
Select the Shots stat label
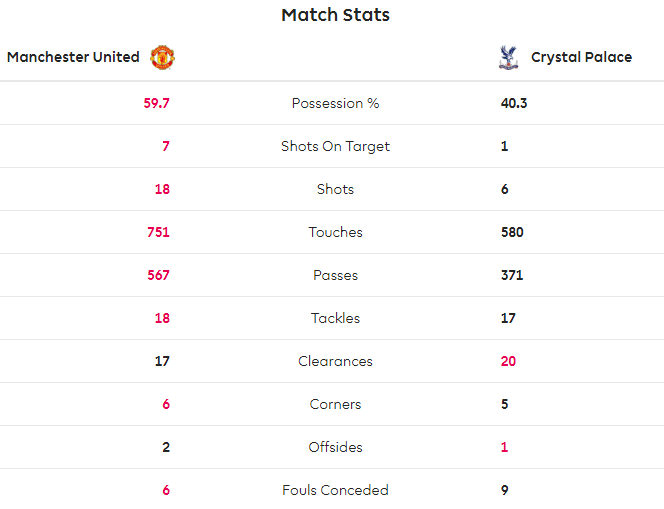pyautogui.click(x=335, y=189)
